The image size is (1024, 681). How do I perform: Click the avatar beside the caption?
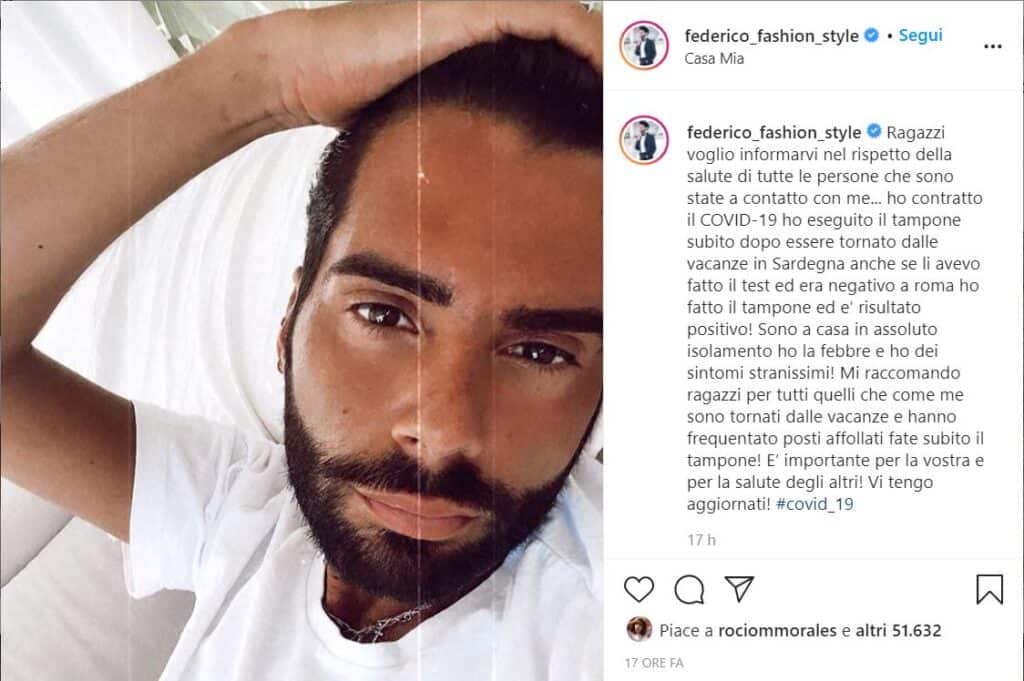[645, 140]
